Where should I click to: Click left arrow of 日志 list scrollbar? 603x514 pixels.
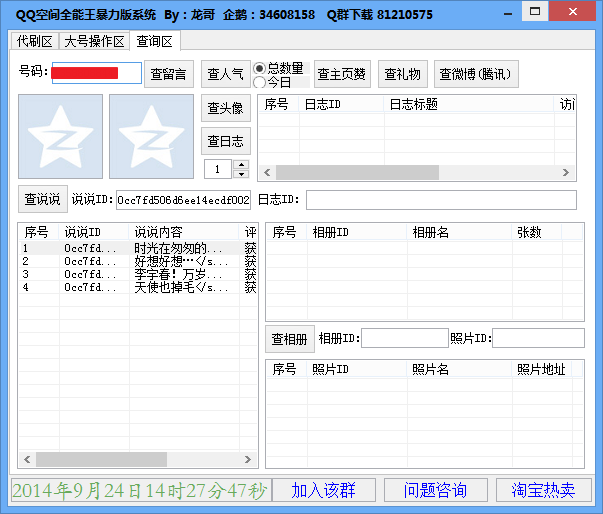[267, 173]
